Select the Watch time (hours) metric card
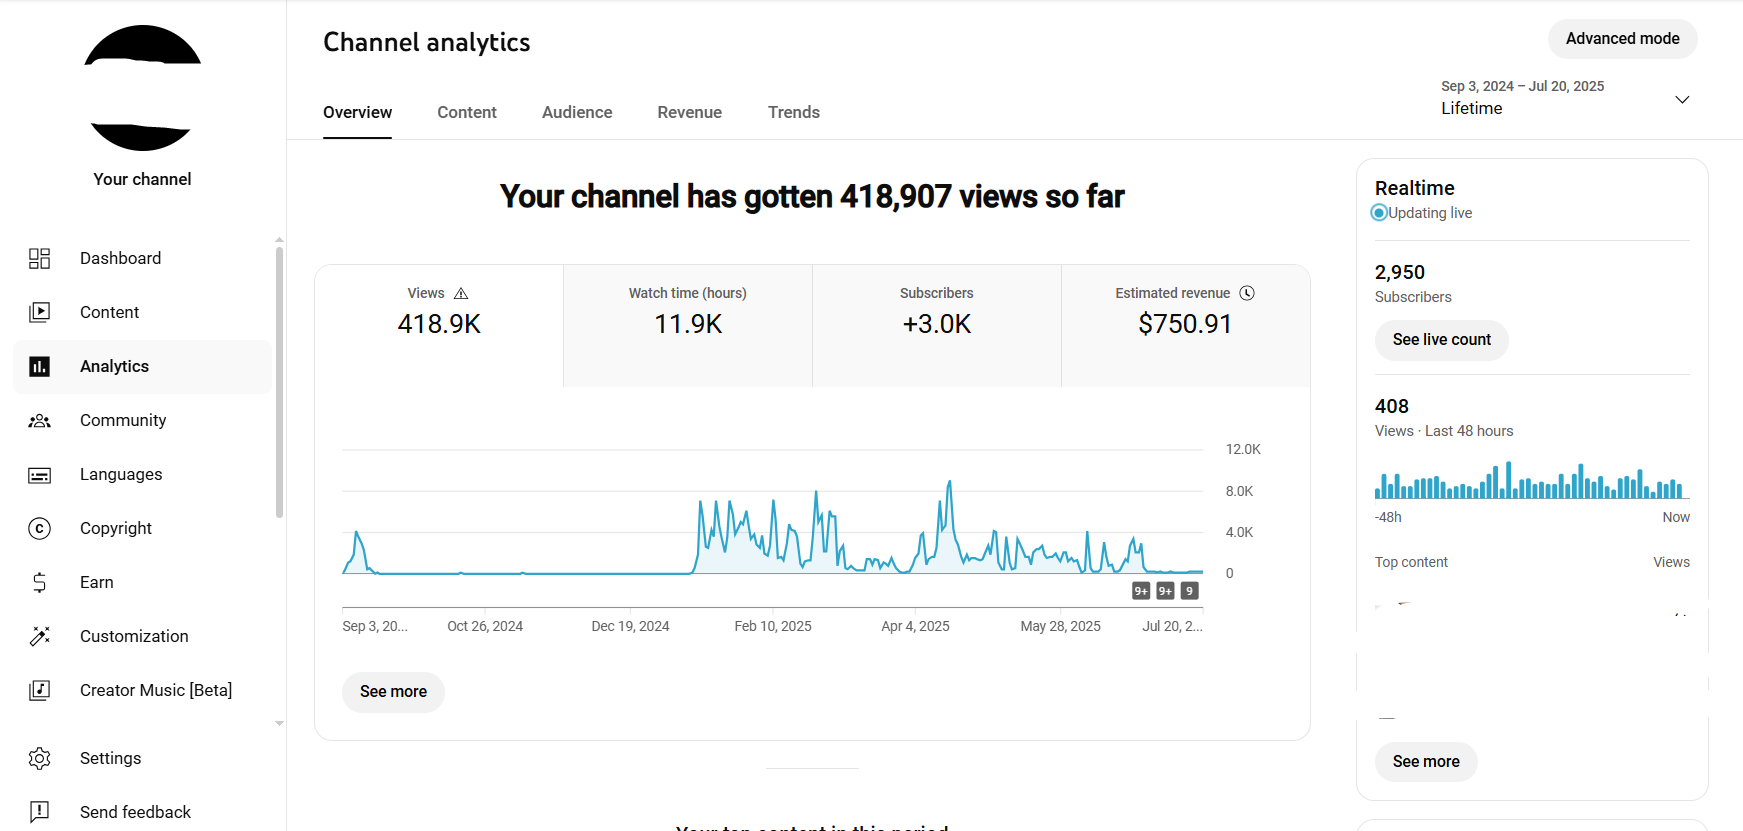1743x831 pixels. point(688,325)
